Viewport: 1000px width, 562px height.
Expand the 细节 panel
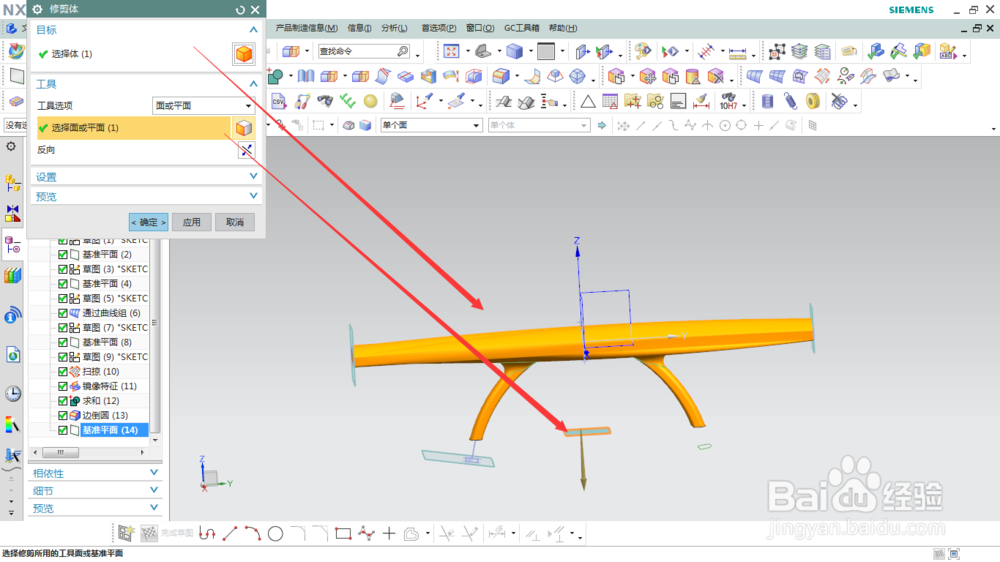click(154, 490)
